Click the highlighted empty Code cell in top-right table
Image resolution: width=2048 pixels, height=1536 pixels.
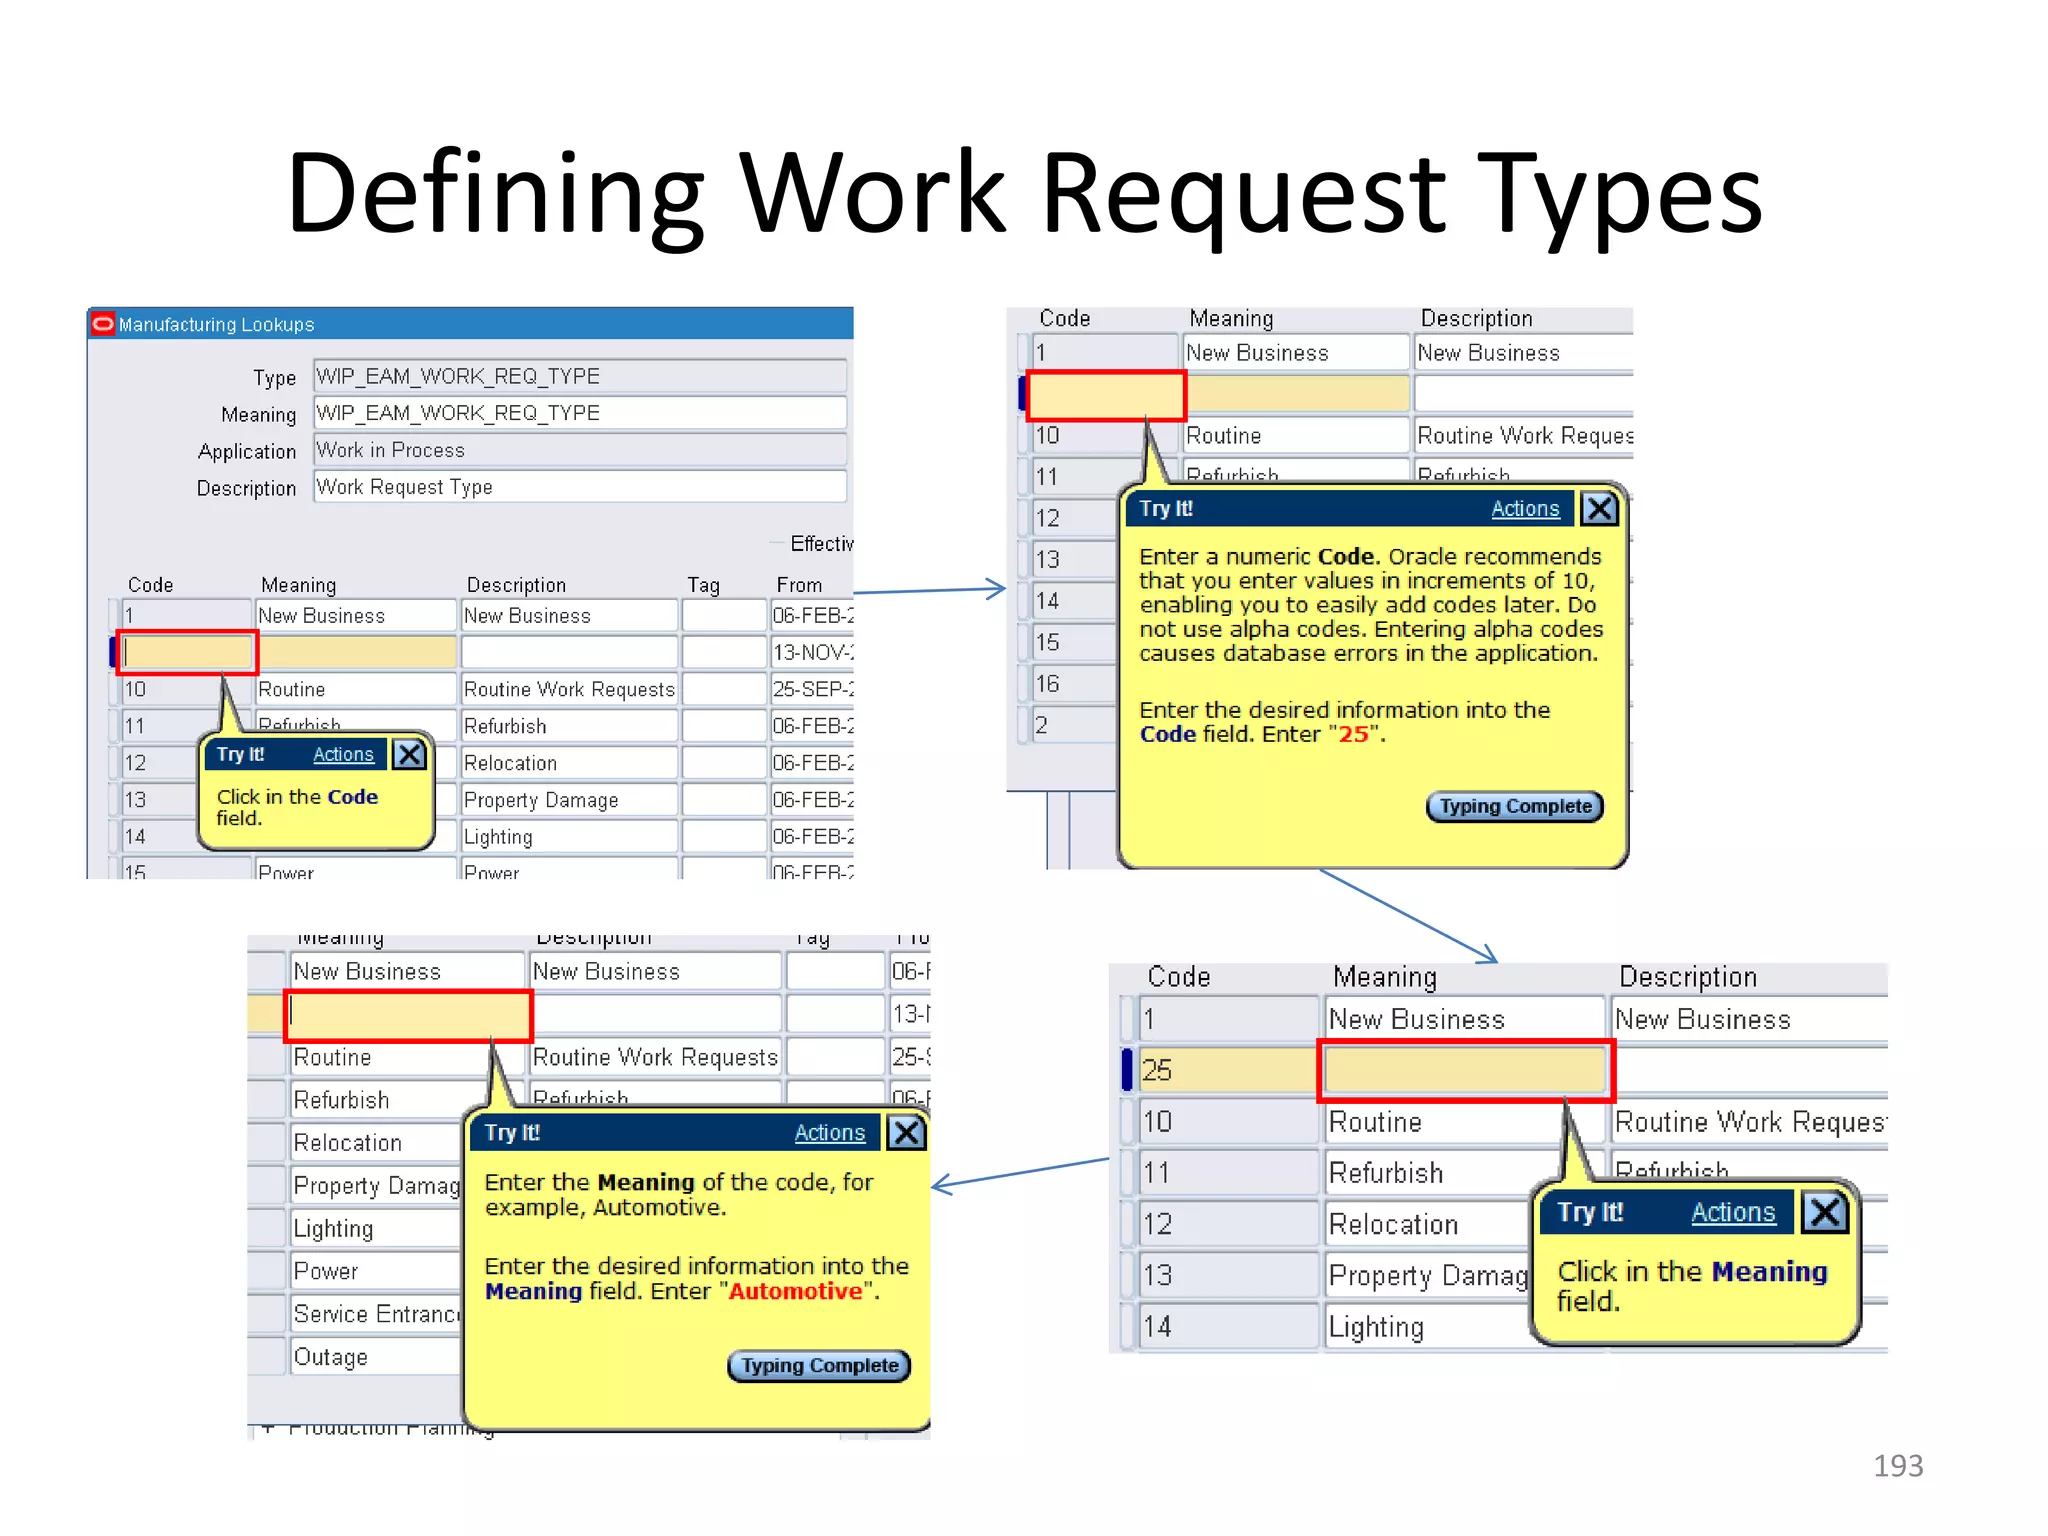click(1106, 394)
